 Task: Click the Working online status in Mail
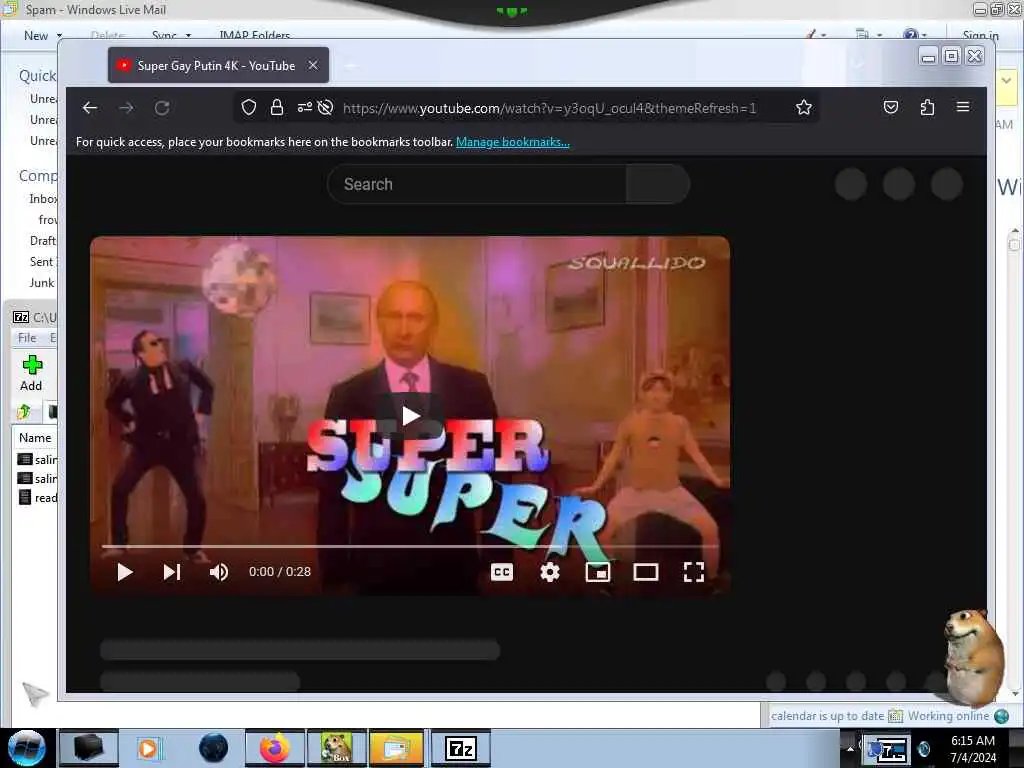coord(948,716)
